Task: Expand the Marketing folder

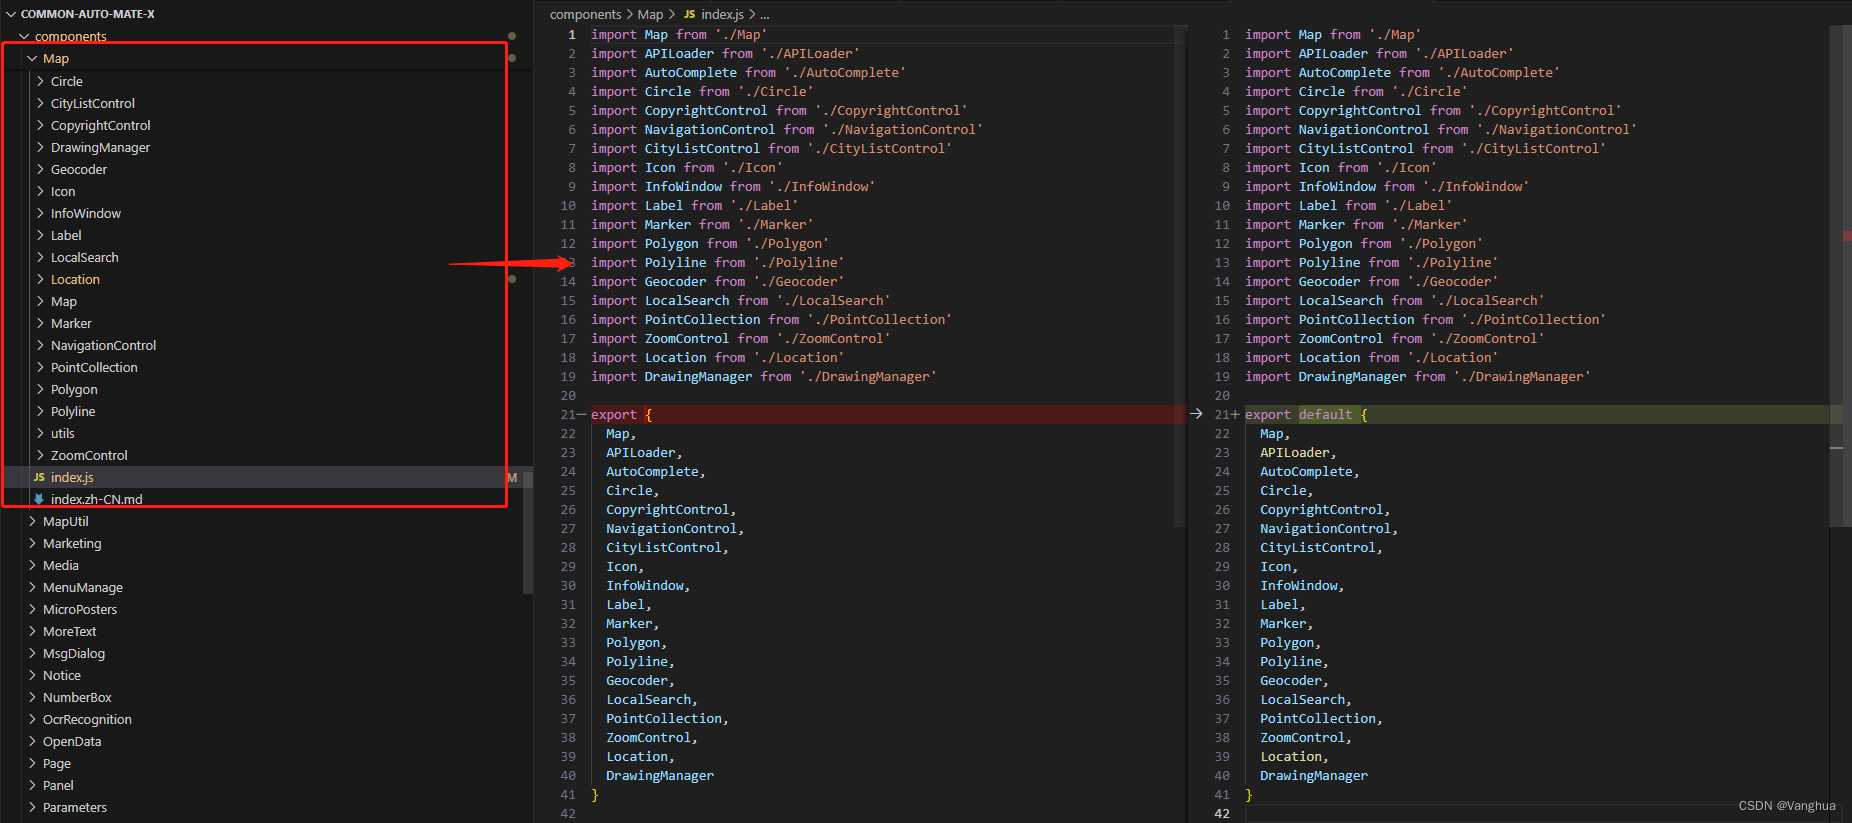Action: pyautogui.click(x=72, y=543)
